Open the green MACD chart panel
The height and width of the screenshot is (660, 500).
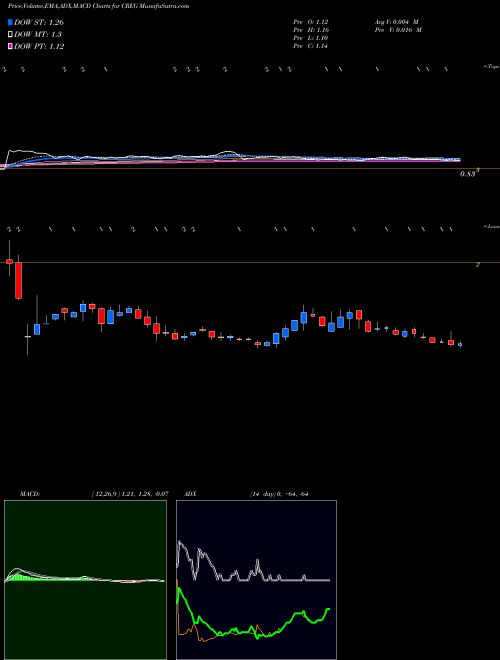coord(85,580)
